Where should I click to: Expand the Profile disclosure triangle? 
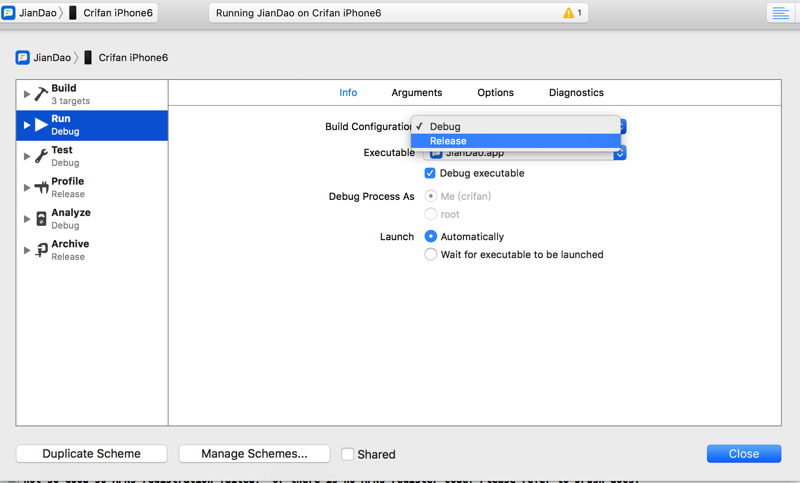point(27,188)
